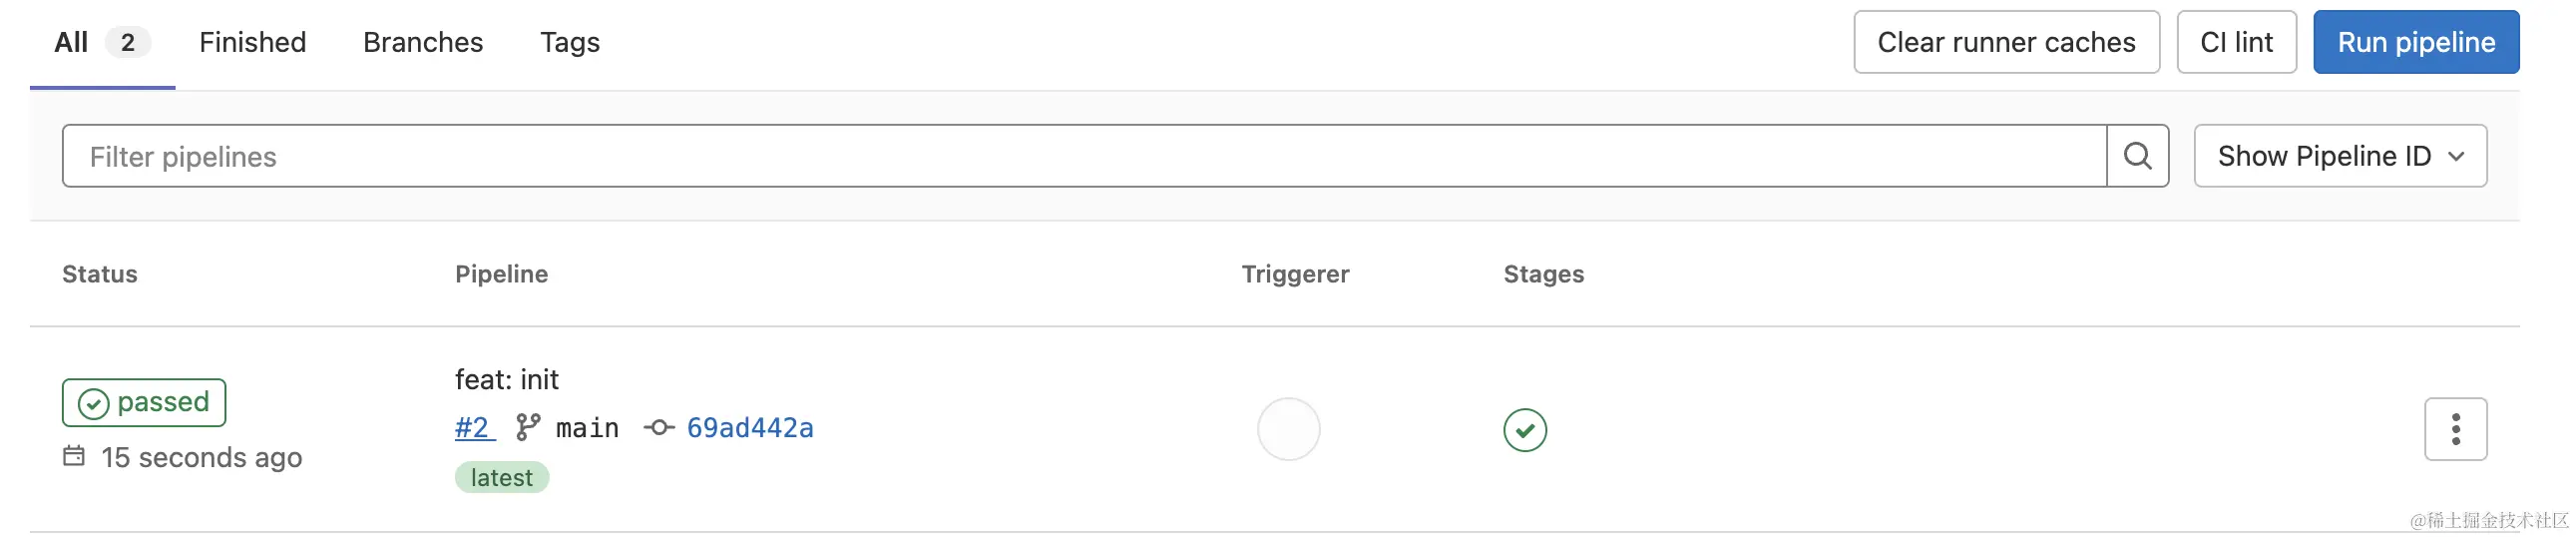Click the triggerer avatar circle
The width and height of the screenshot is (2576, 537).
1288,429
